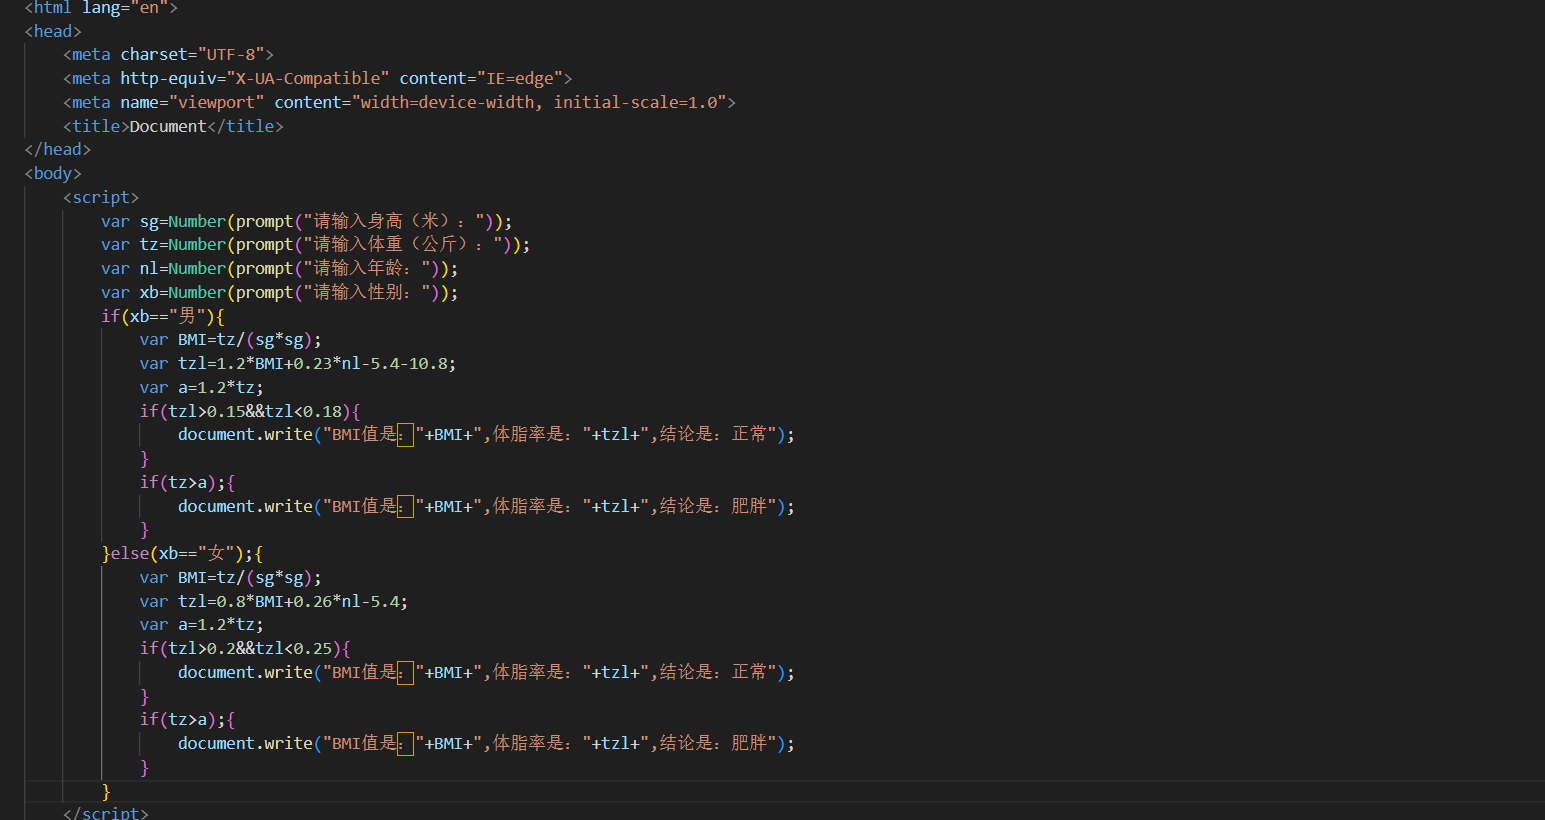
Task: Click the word Document in the title tag
Action: pyautogui.click(x=168, y=126)
